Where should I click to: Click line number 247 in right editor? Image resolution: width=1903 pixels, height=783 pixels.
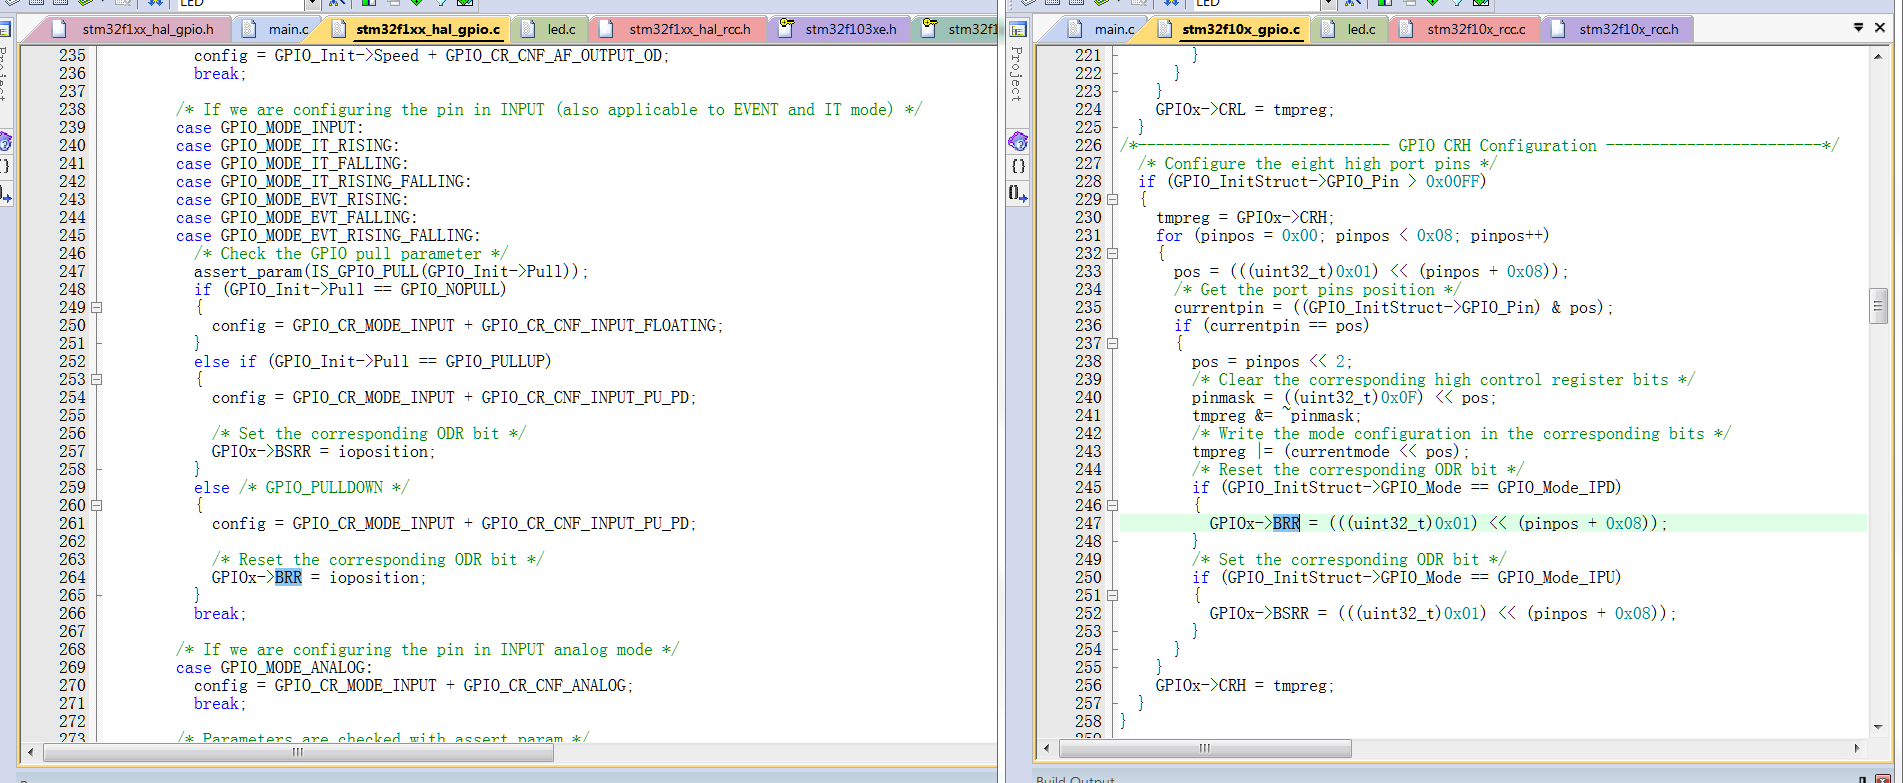click(1088, 524)
